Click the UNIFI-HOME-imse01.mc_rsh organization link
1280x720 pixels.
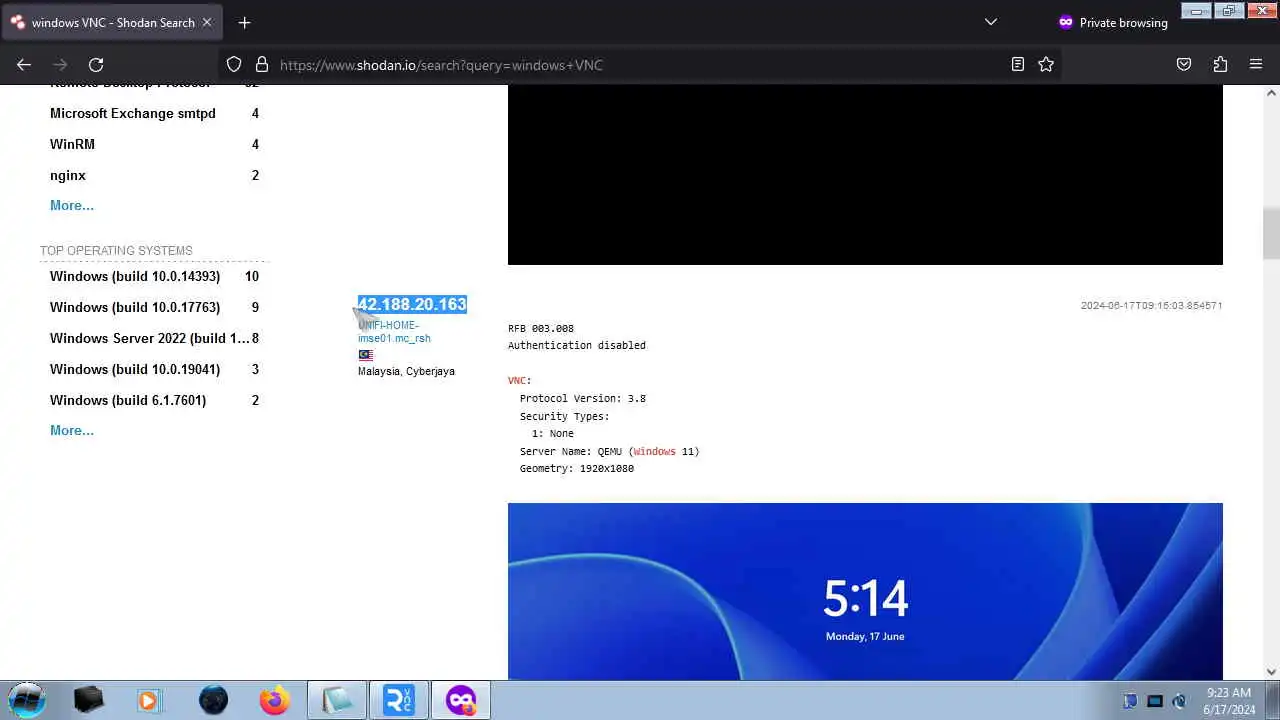394,331
